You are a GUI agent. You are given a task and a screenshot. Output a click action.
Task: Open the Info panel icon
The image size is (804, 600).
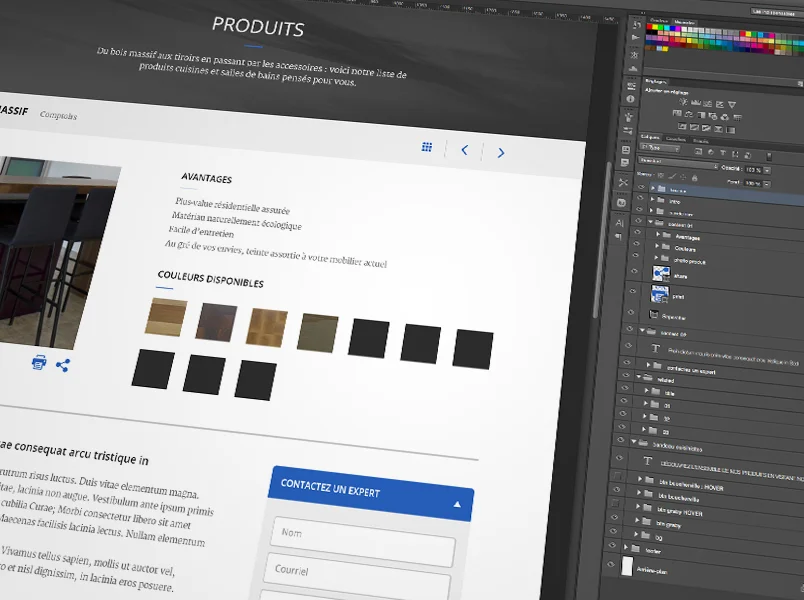[x=631, y=99]
